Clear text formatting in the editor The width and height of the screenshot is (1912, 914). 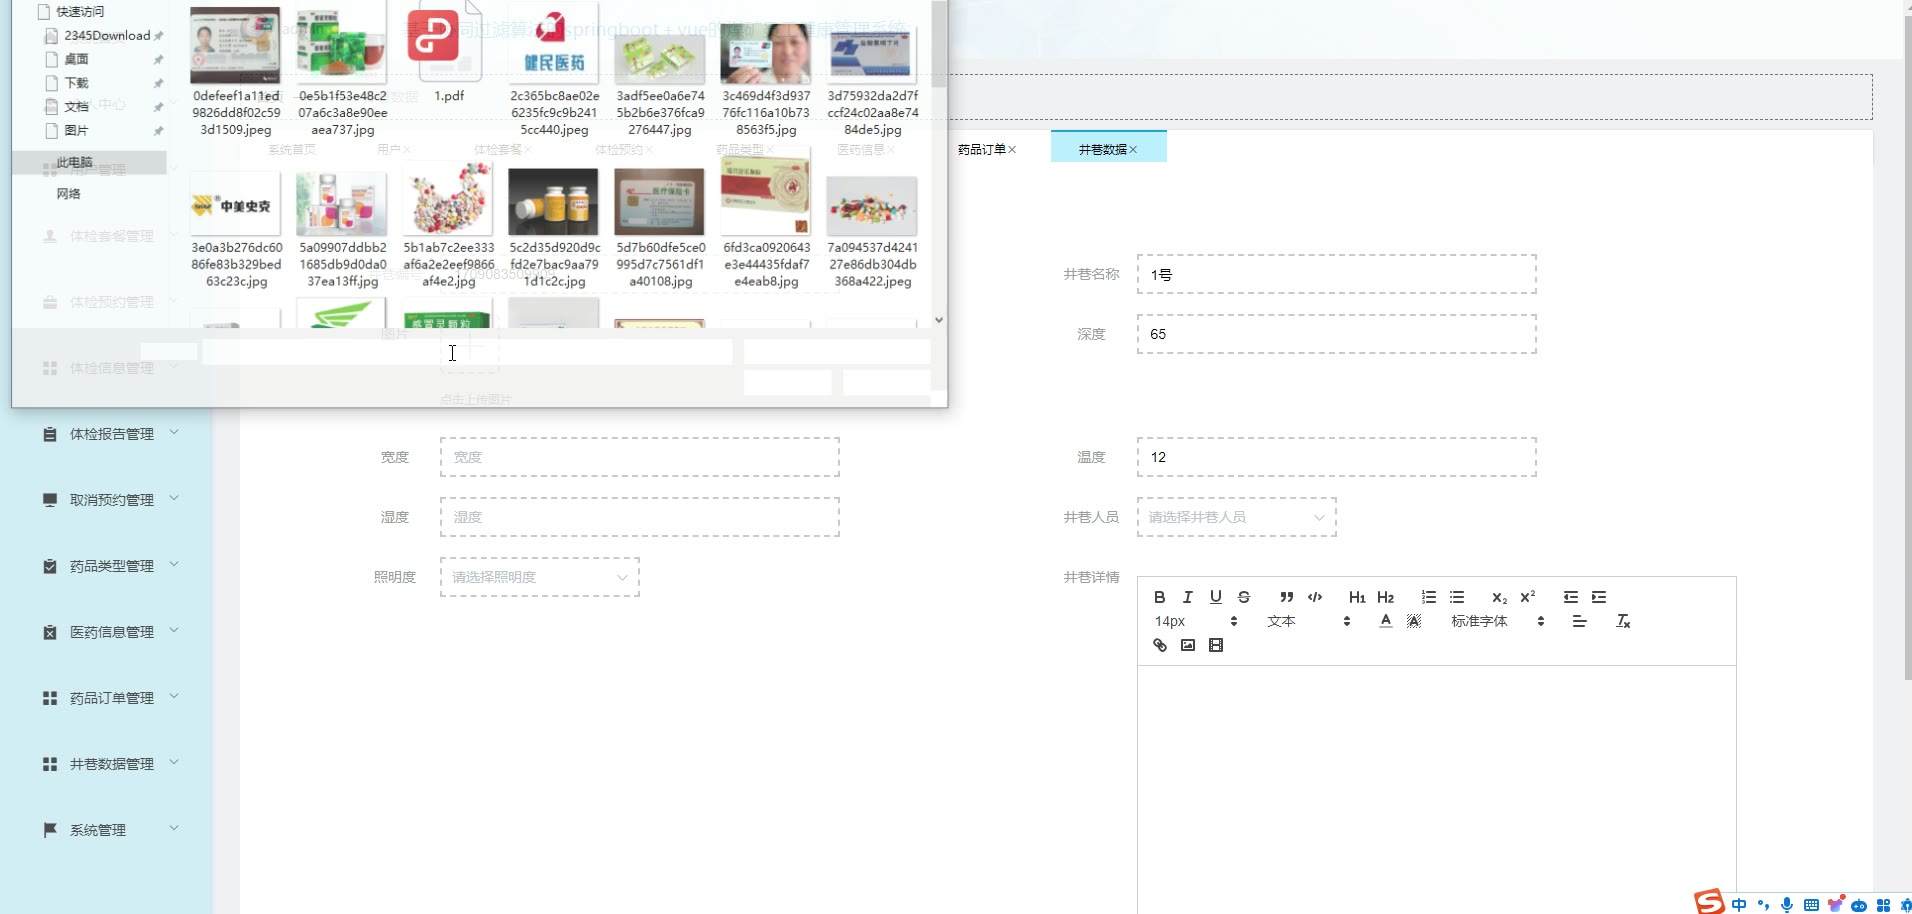(x=1623, y=621)
